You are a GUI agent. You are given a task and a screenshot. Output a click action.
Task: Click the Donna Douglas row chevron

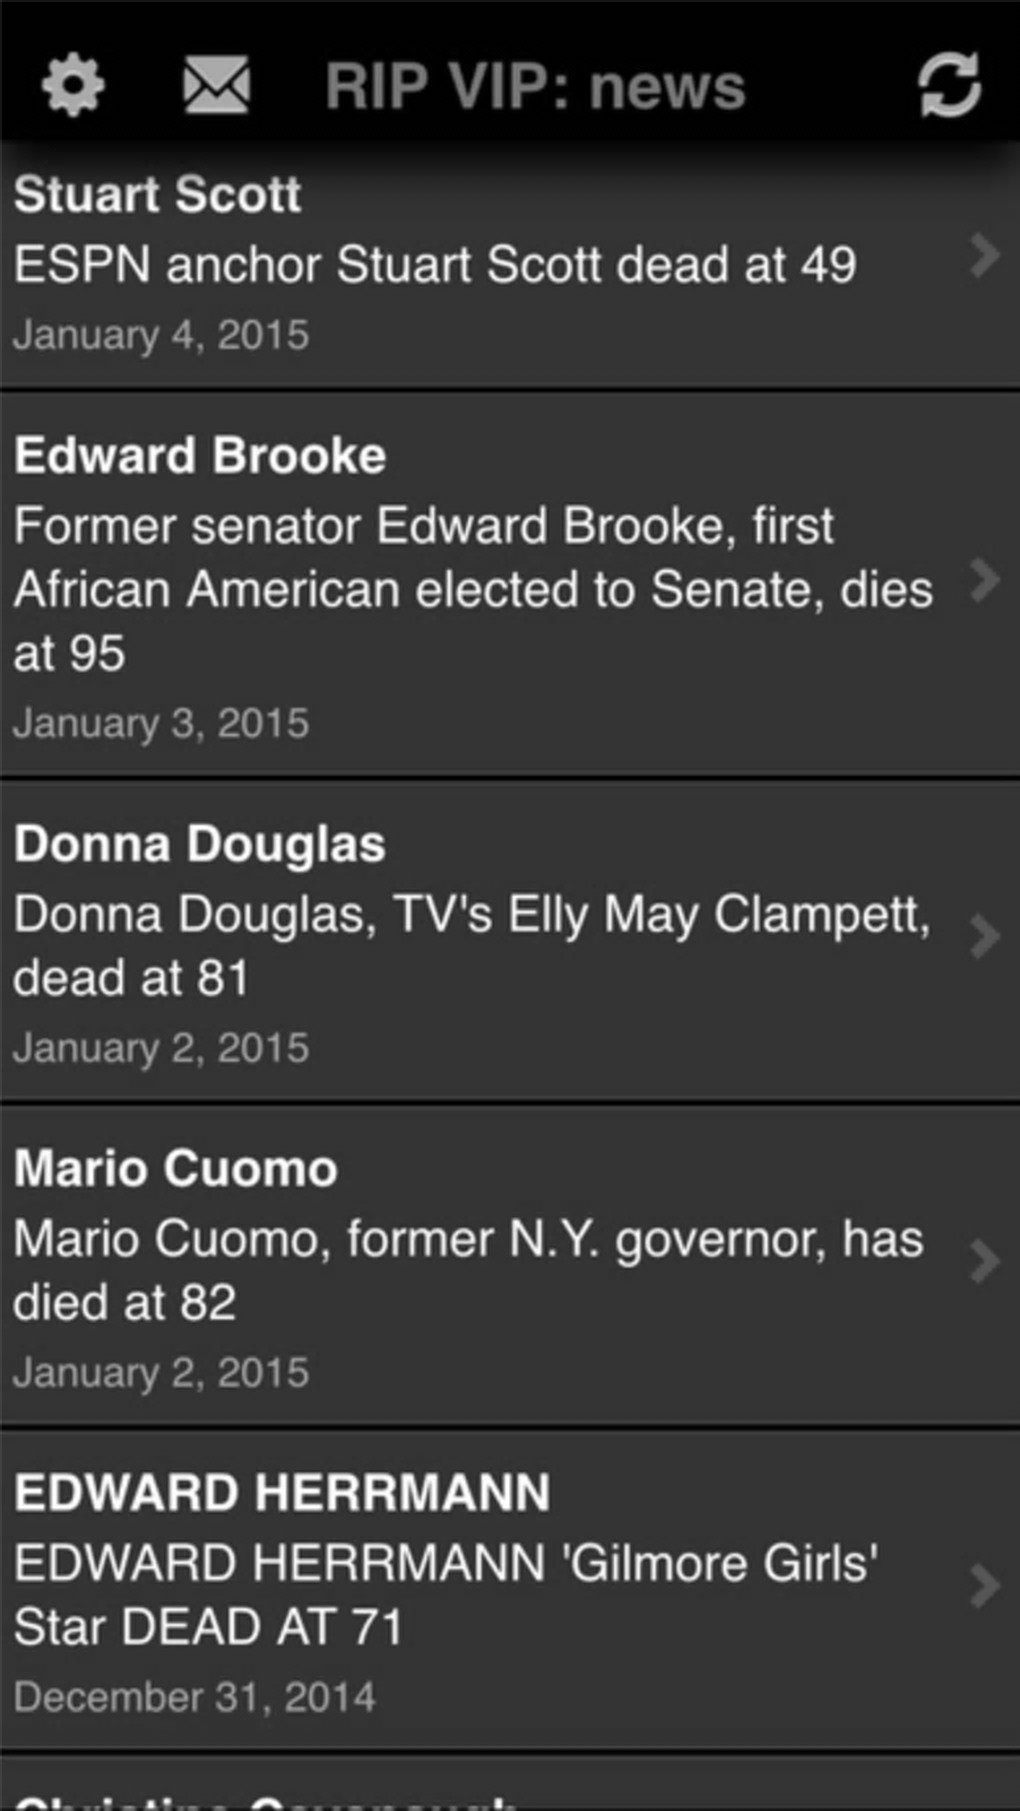pyautogui.click(x=985, y=938)
